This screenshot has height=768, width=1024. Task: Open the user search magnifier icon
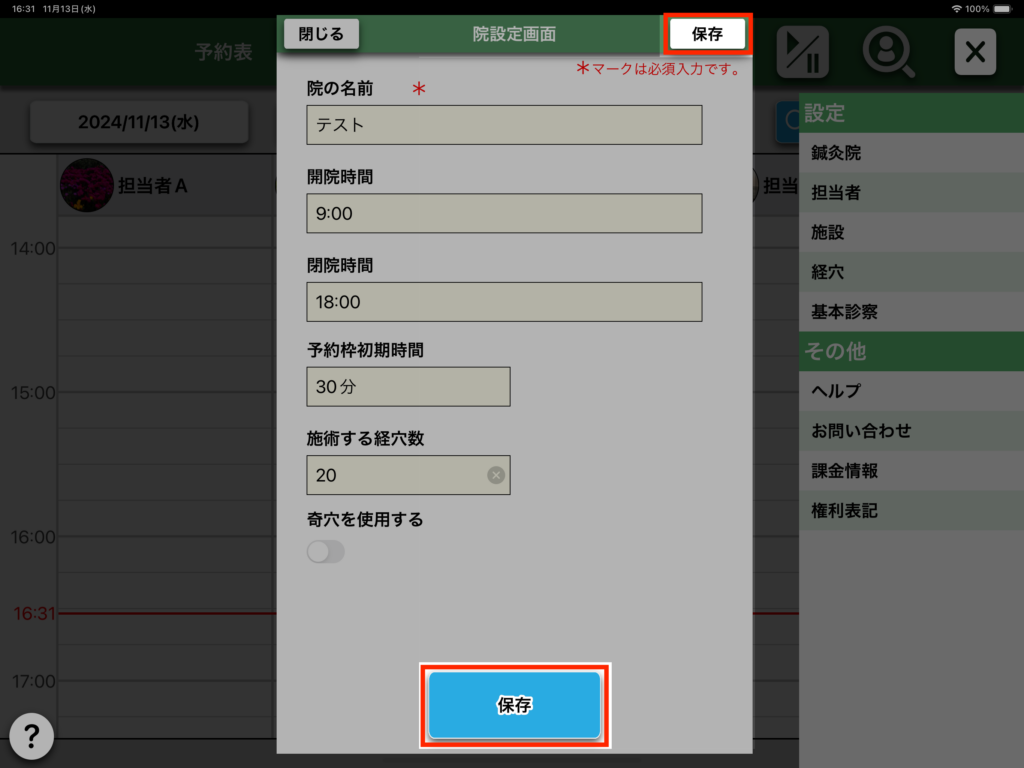(889, 52)
